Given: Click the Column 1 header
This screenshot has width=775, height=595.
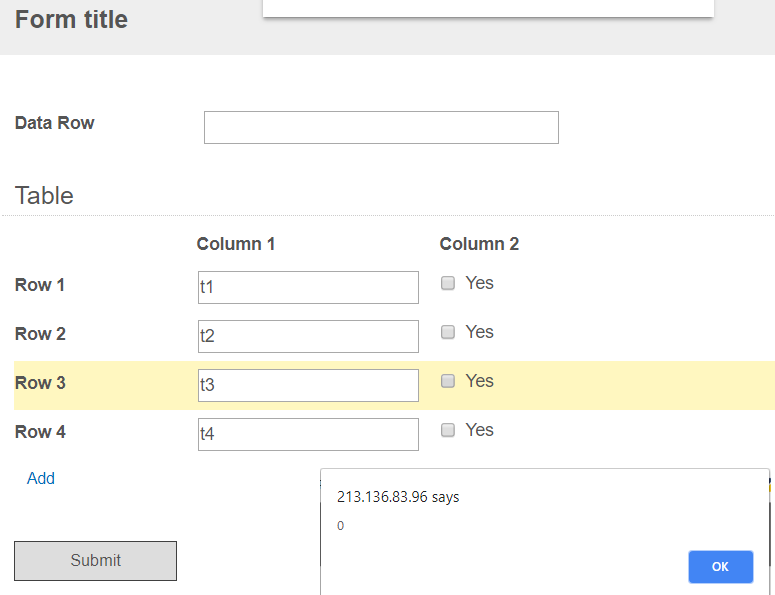Looking at the screenshot, I should [x=235, y=244].
